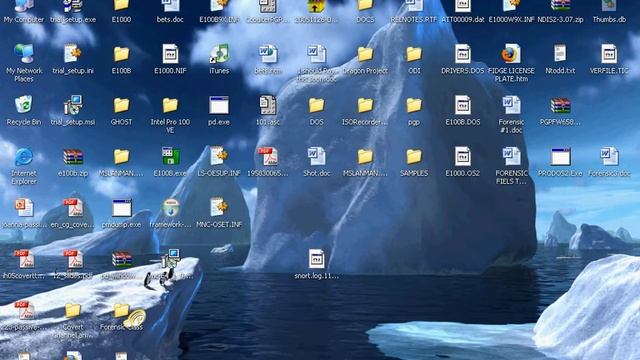Select the iTunes shortcut icon

tap(219, 54)
